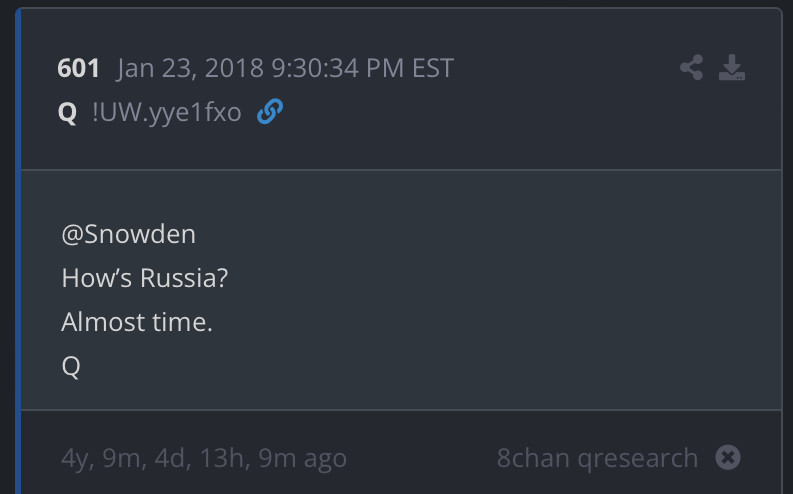
Task: Click the 9:30:34 PM EST time
Action: 362,68
